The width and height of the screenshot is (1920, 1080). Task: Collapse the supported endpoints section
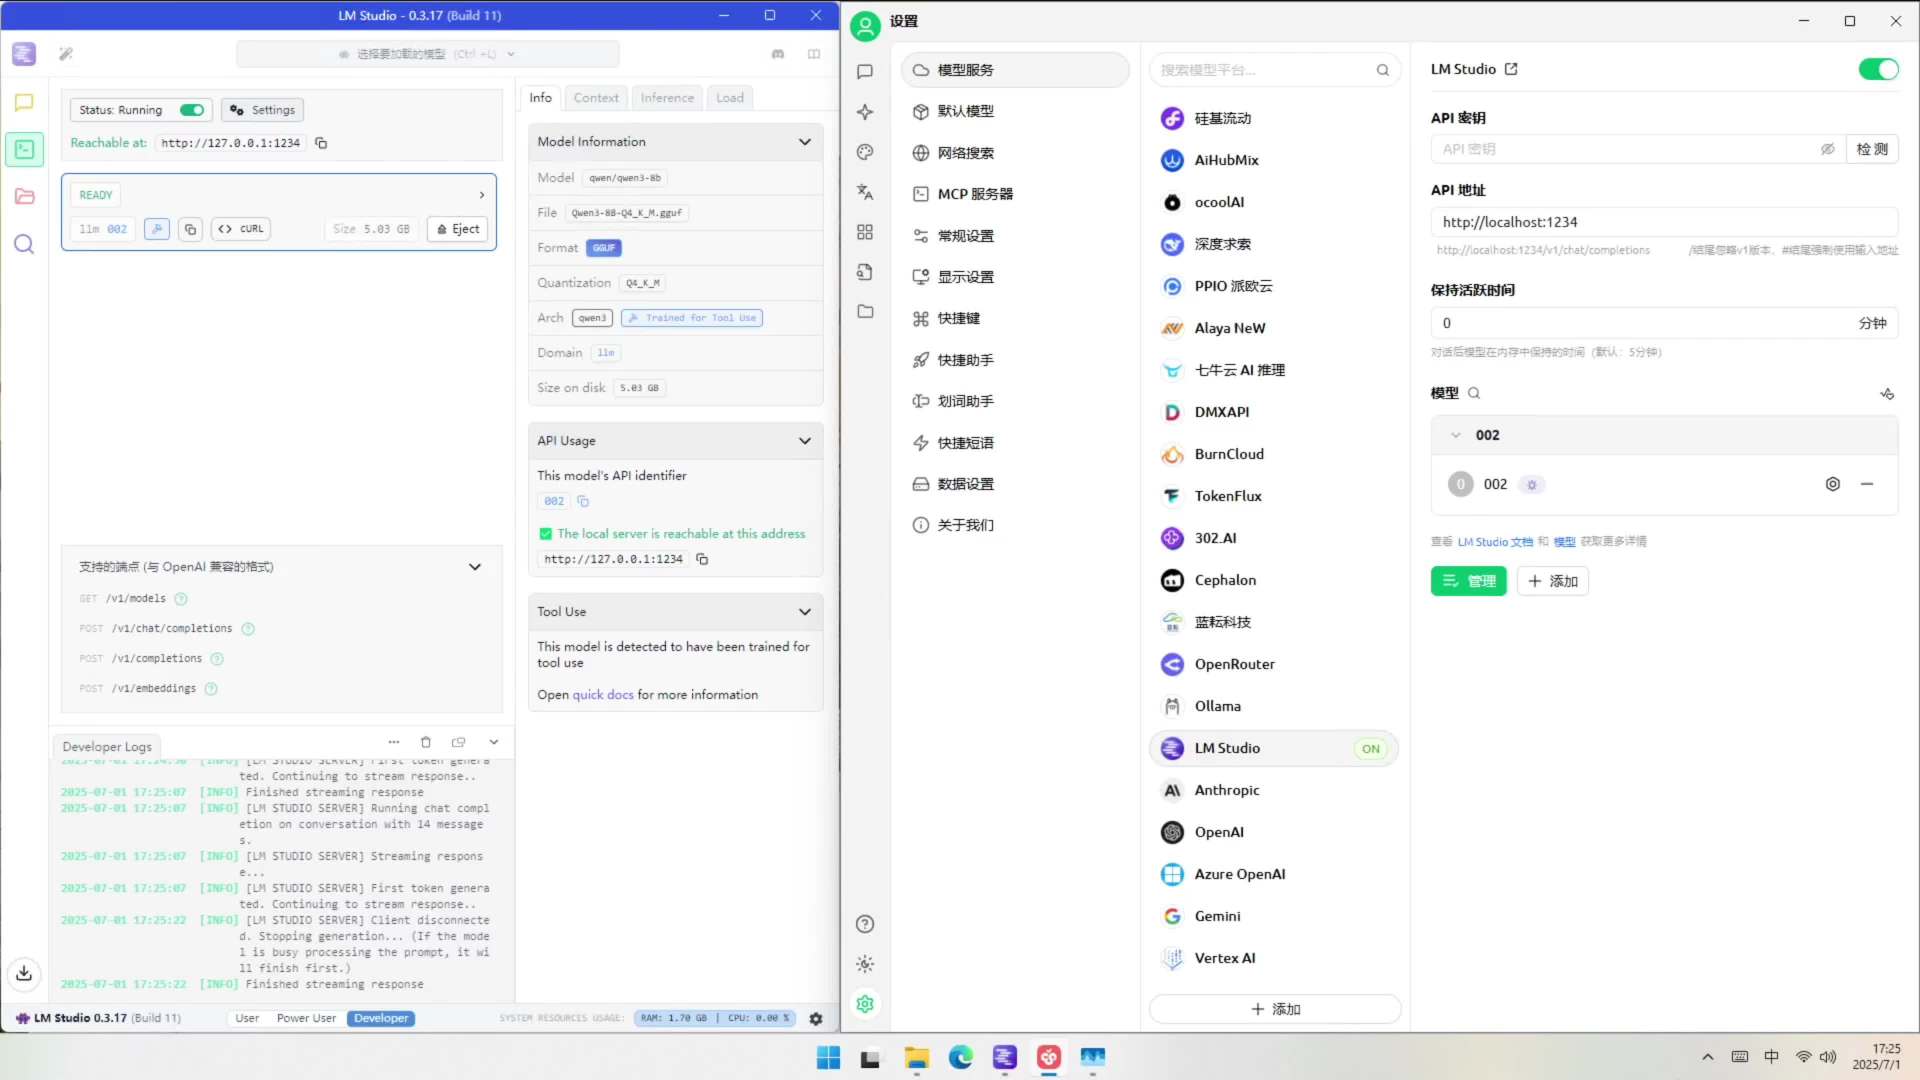pyautogui.click(x=475, y=567)
